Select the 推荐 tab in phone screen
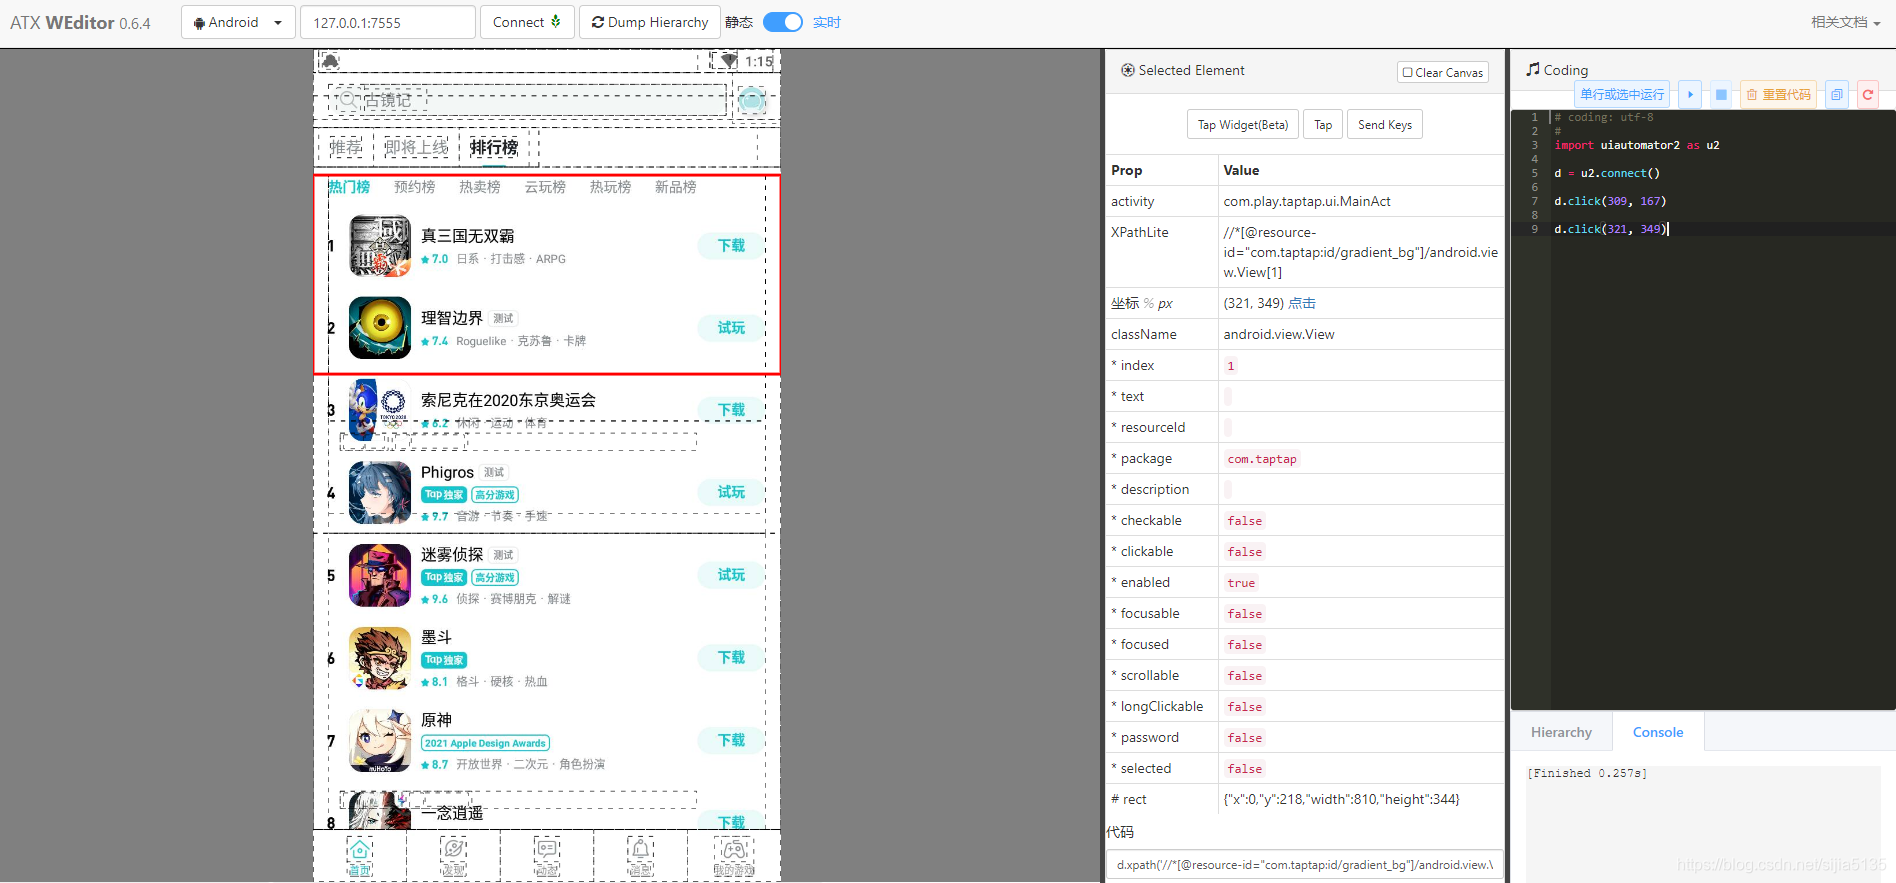 [x=346, y=147]
